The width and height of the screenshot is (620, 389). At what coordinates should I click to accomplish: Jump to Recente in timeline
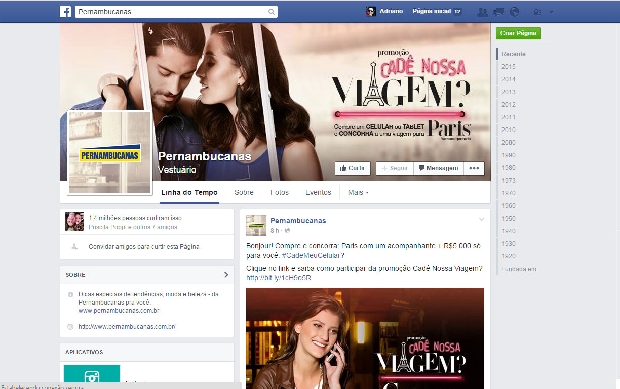click(x=513, y=54)
